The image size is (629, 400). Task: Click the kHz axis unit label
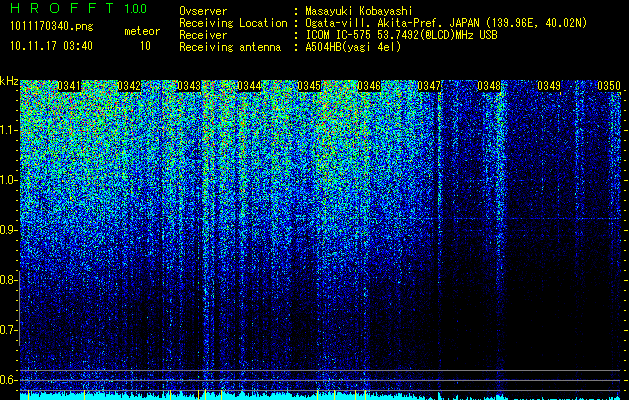tap(9, 81)
